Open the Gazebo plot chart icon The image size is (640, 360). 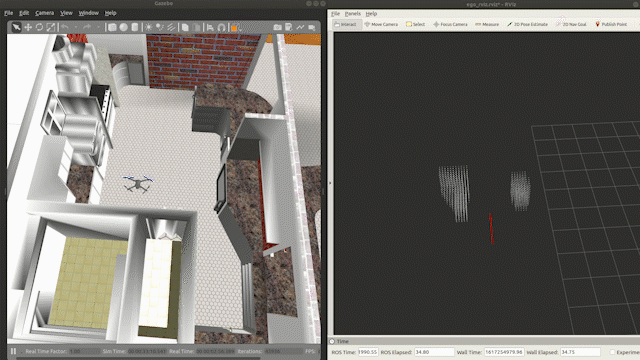(300, 27)
